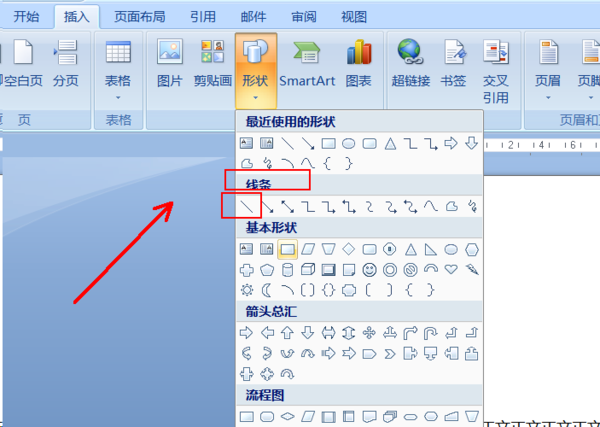Switch to the 页面布局 ribbon tab
Screen dimensions: 600x427
(x=140, y=16)
